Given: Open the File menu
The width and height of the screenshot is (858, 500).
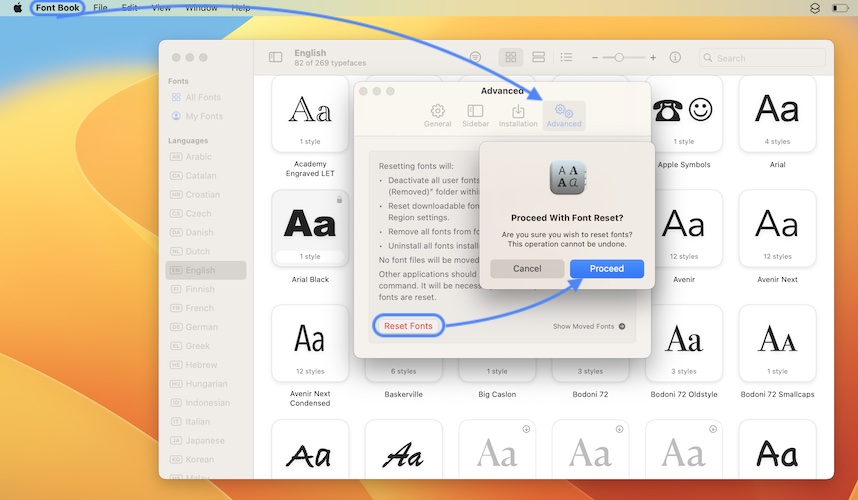Looking at the screenshot, I should tap(100, 8).
